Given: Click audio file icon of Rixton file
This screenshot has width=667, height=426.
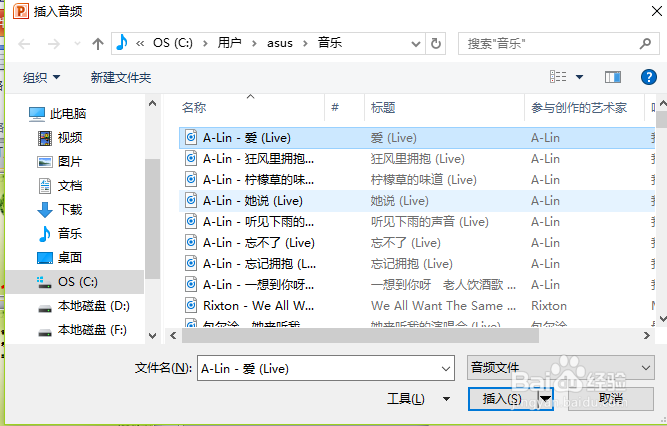Looking at the screenshot, I should (x=191, y=305).
